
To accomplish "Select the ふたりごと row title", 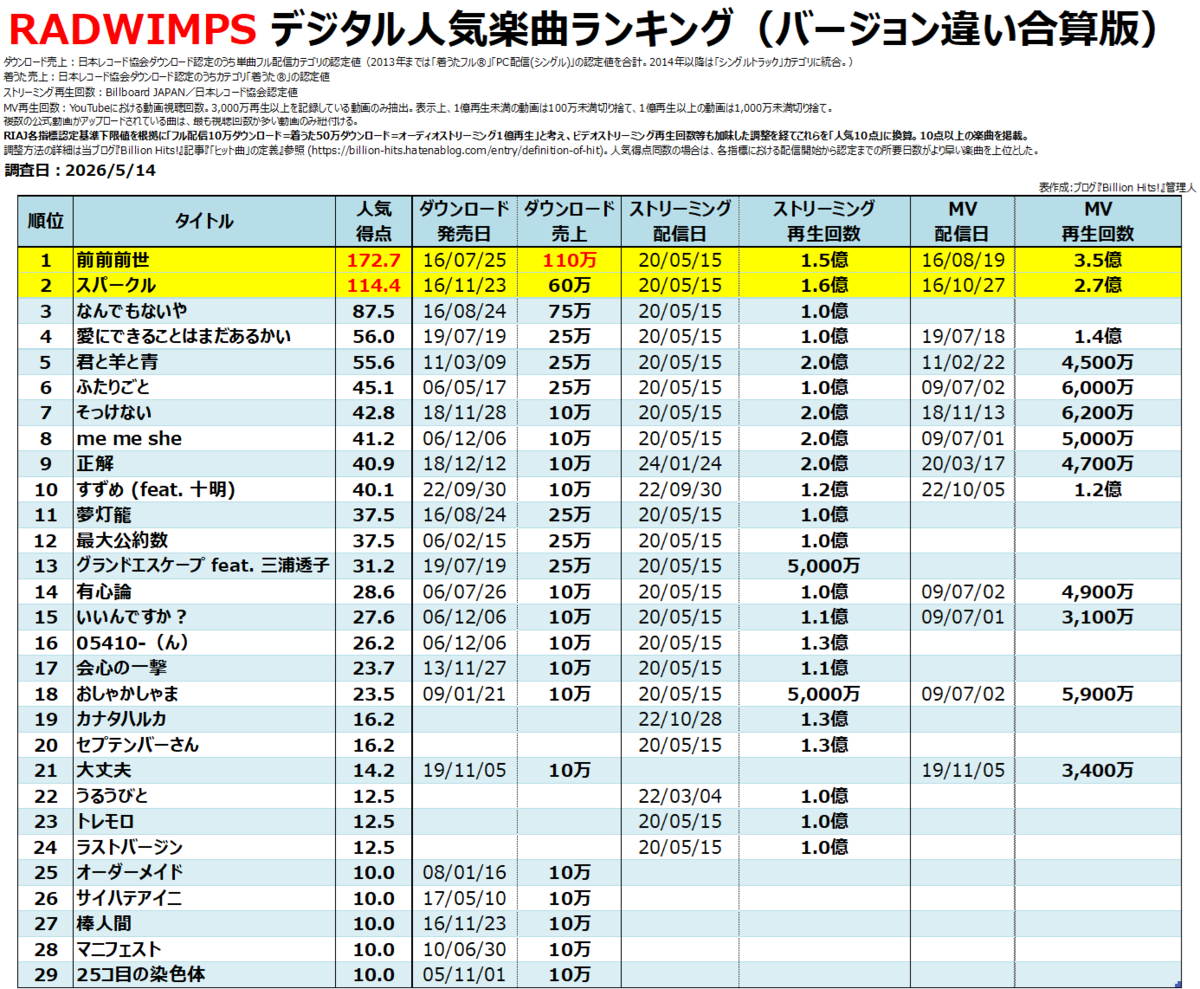I will pos(206,387).
